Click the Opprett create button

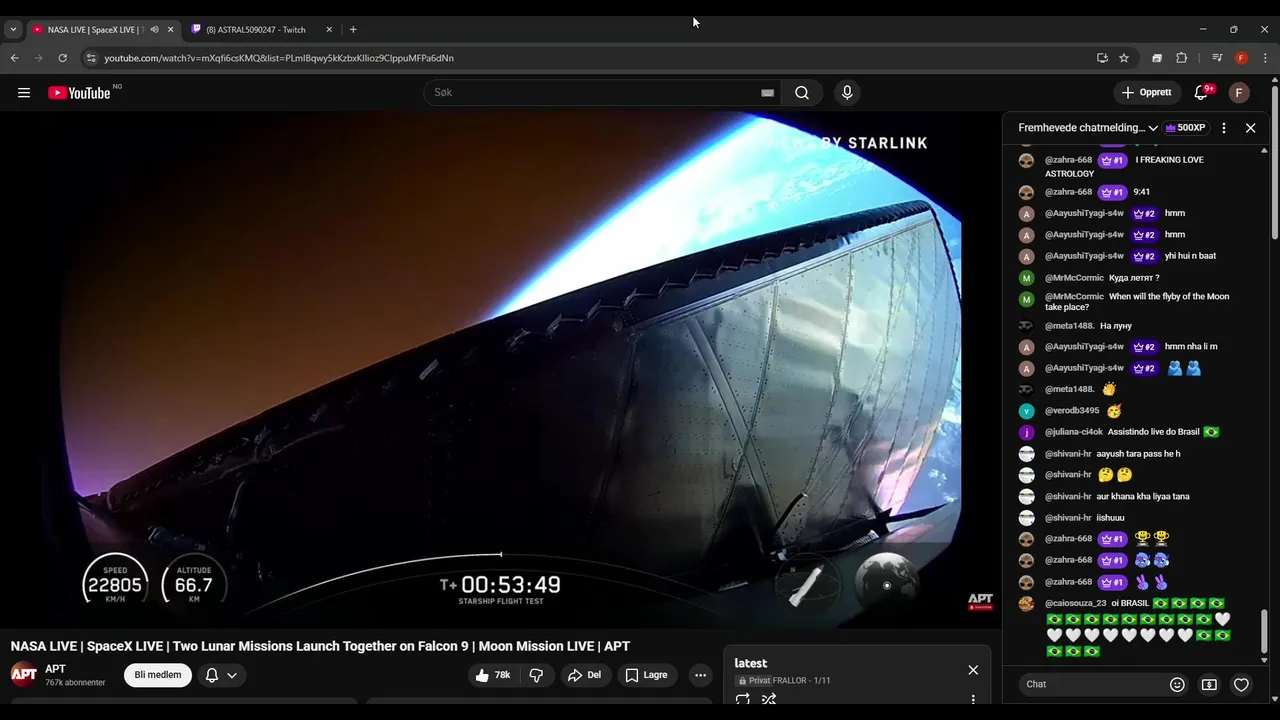tap(1147, 93)
